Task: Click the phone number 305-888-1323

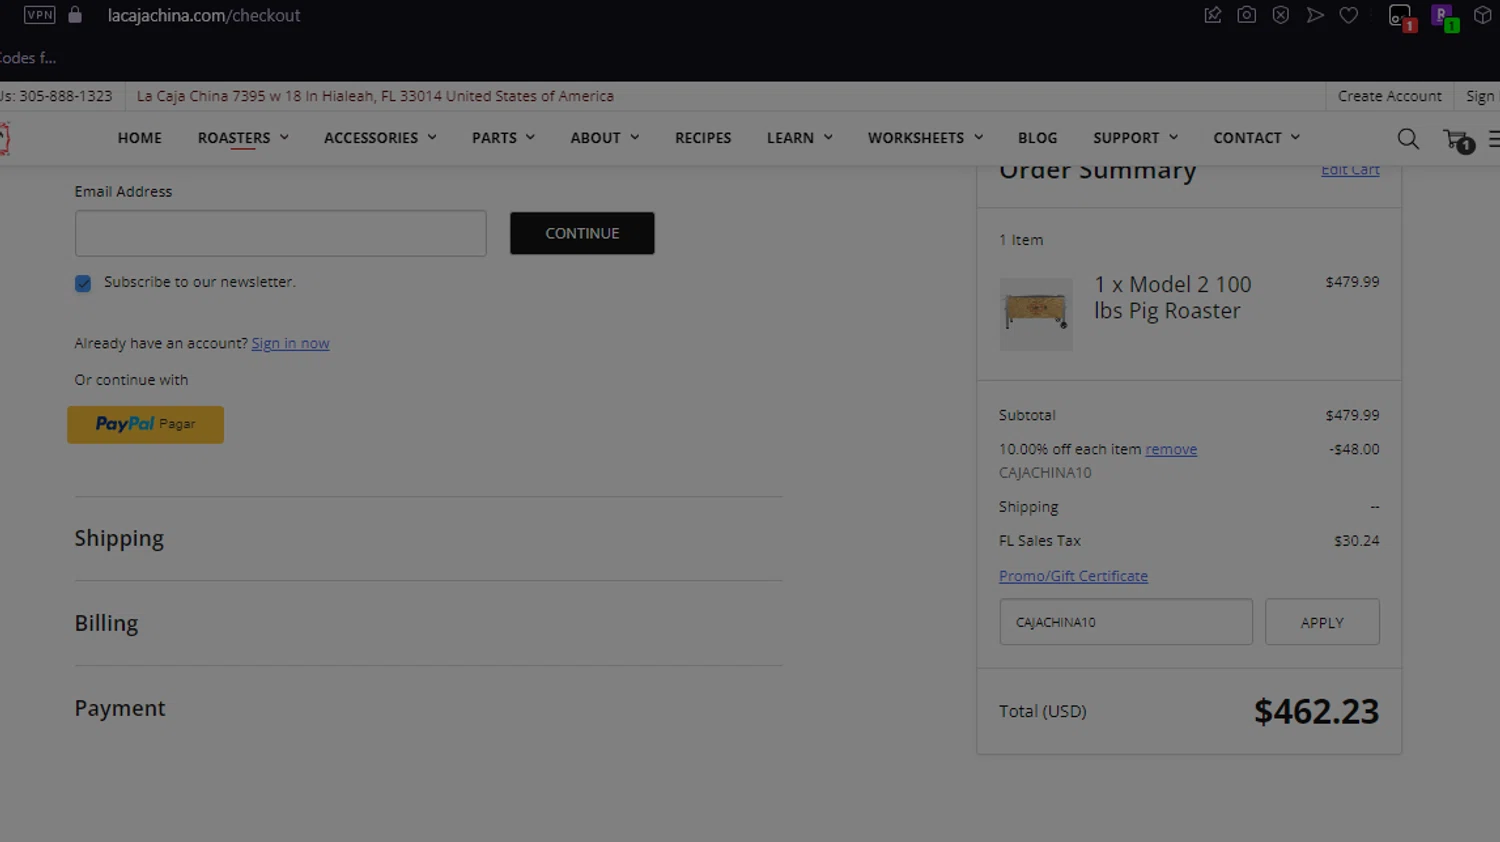Action: point(65,96)
